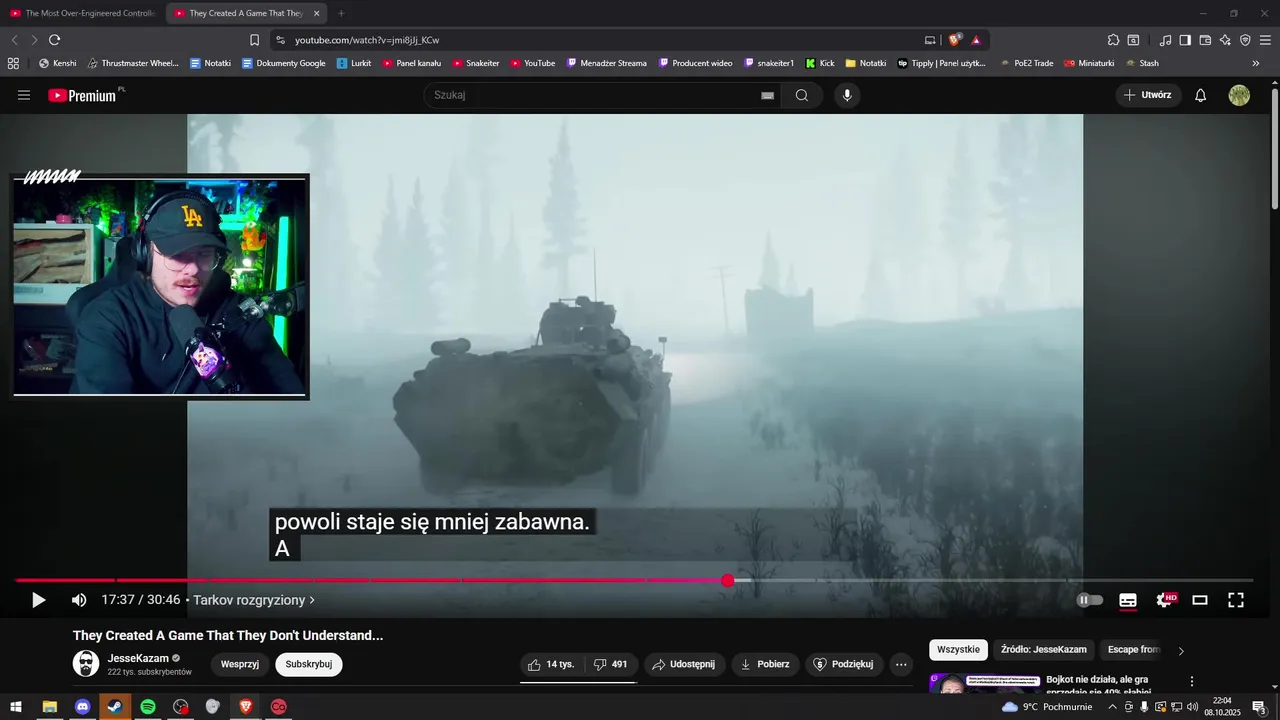Open Spotify from the taskbar
Screen dimensions: 1280x720
148,707
